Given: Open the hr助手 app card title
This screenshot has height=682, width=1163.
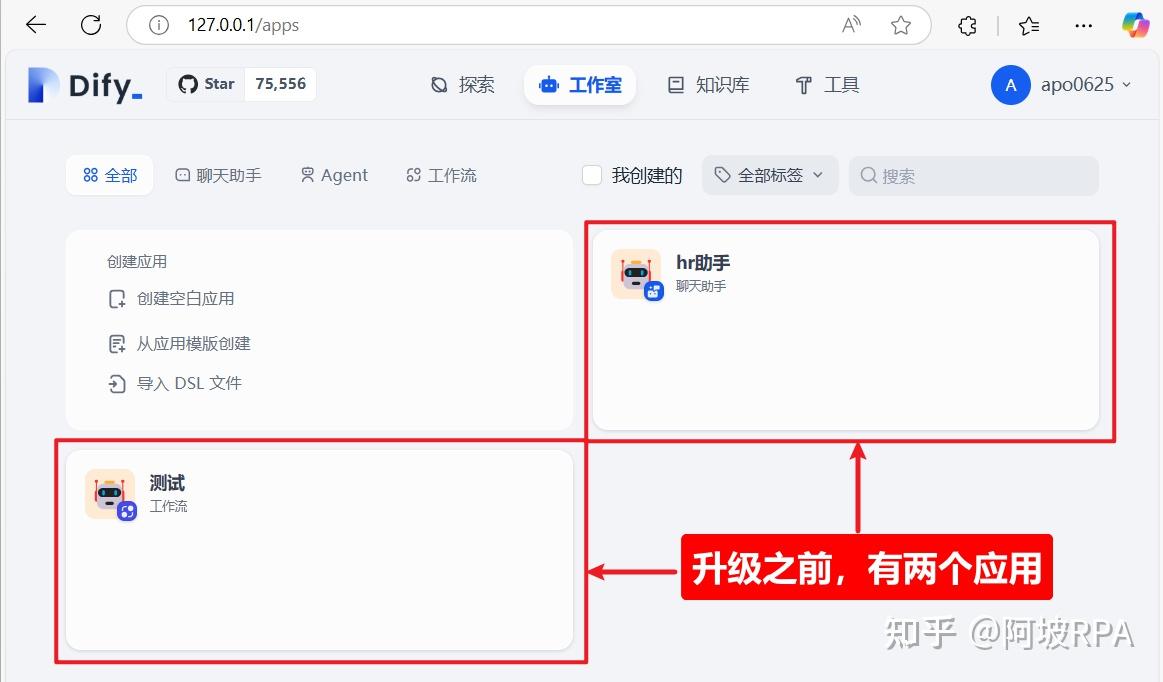Looking at the screenshot, I should 703,263.
